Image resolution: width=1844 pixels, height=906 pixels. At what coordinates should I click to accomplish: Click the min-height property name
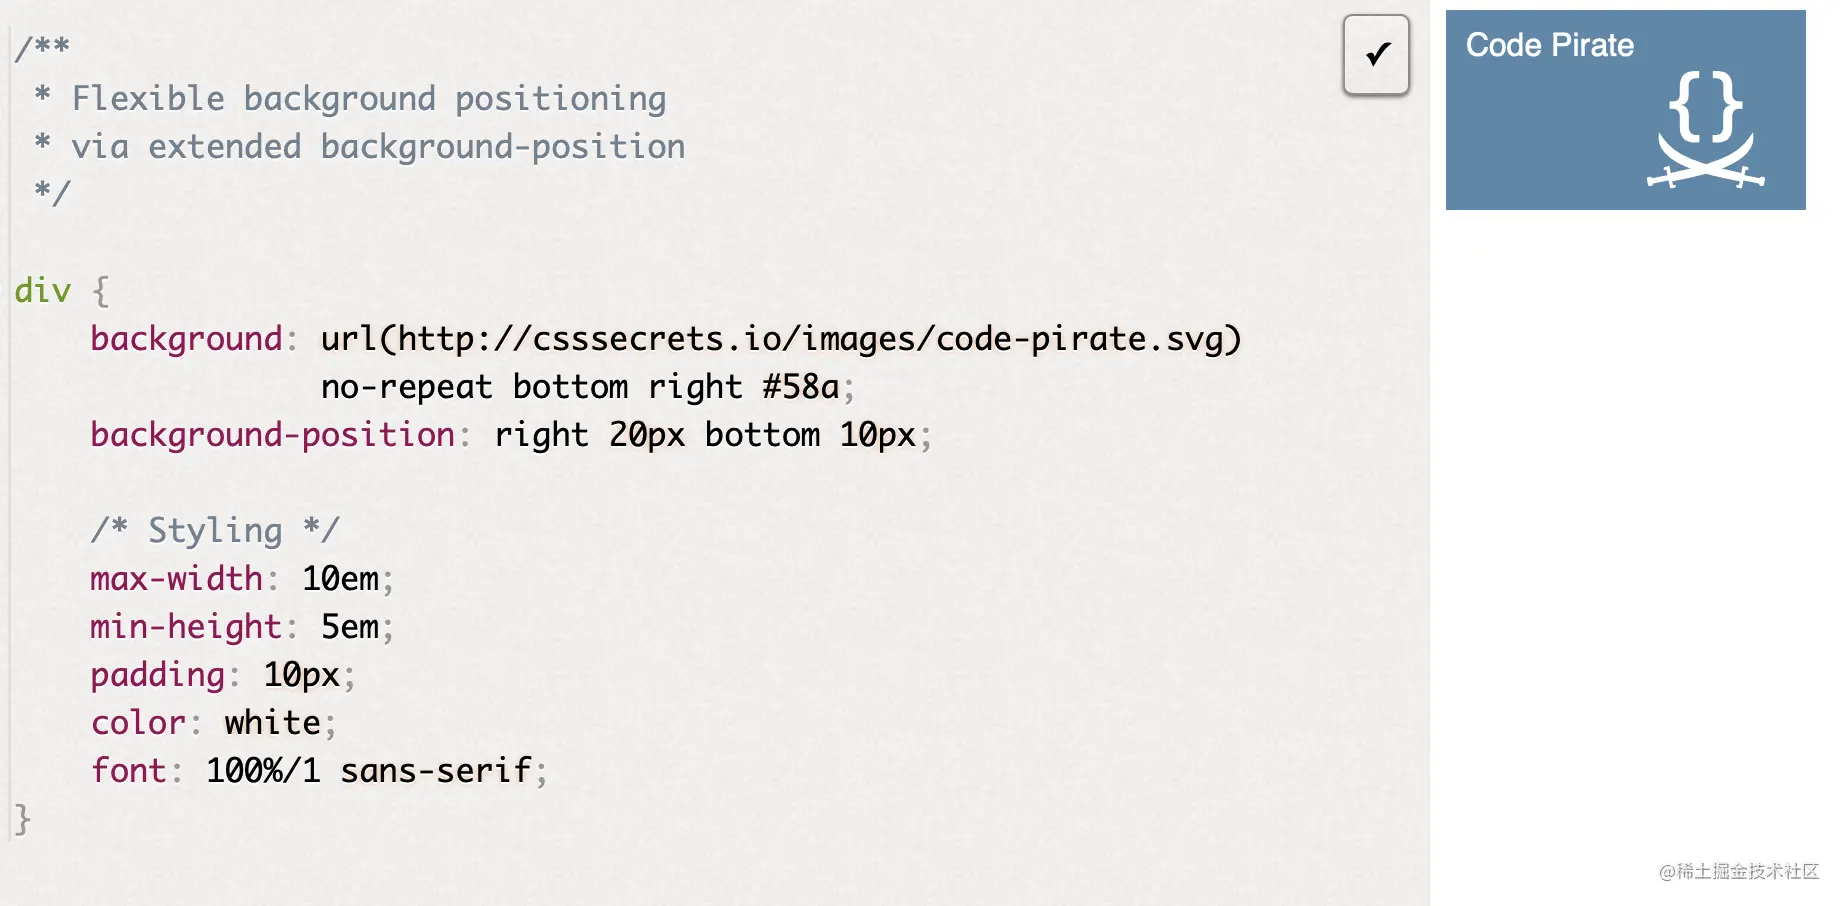click(x=186, y=627)
